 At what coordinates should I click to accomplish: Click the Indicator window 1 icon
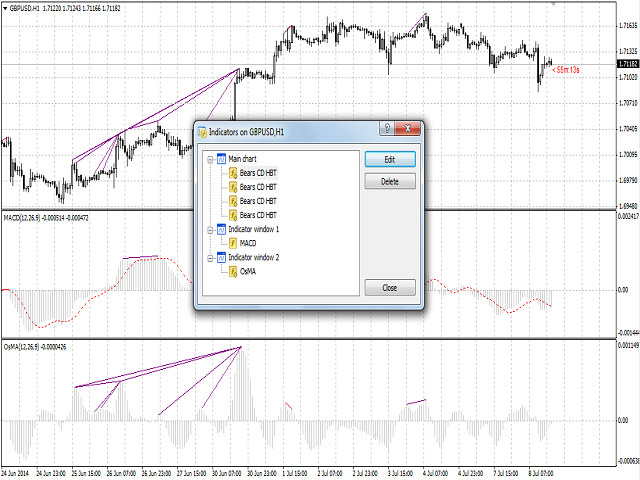click(x=221, y=229)
